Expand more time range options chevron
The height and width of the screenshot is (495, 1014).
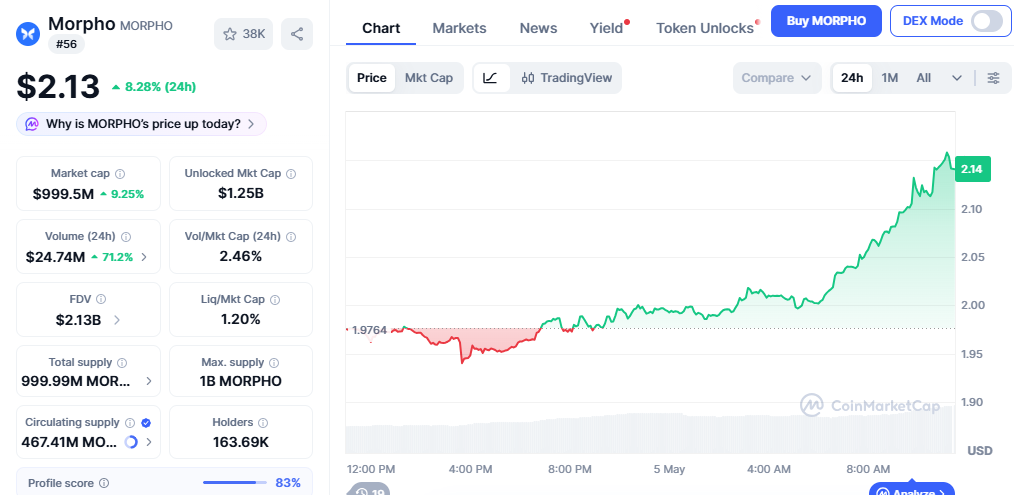957,78
